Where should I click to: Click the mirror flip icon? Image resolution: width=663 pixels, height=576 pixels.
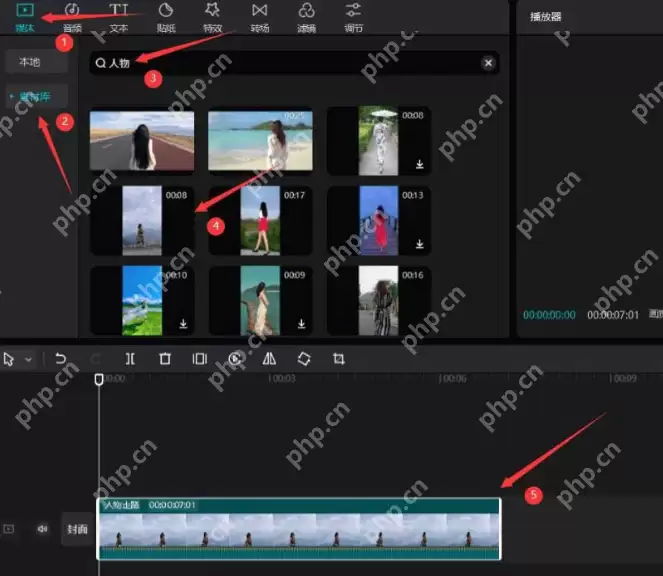[x=269, y=358]
